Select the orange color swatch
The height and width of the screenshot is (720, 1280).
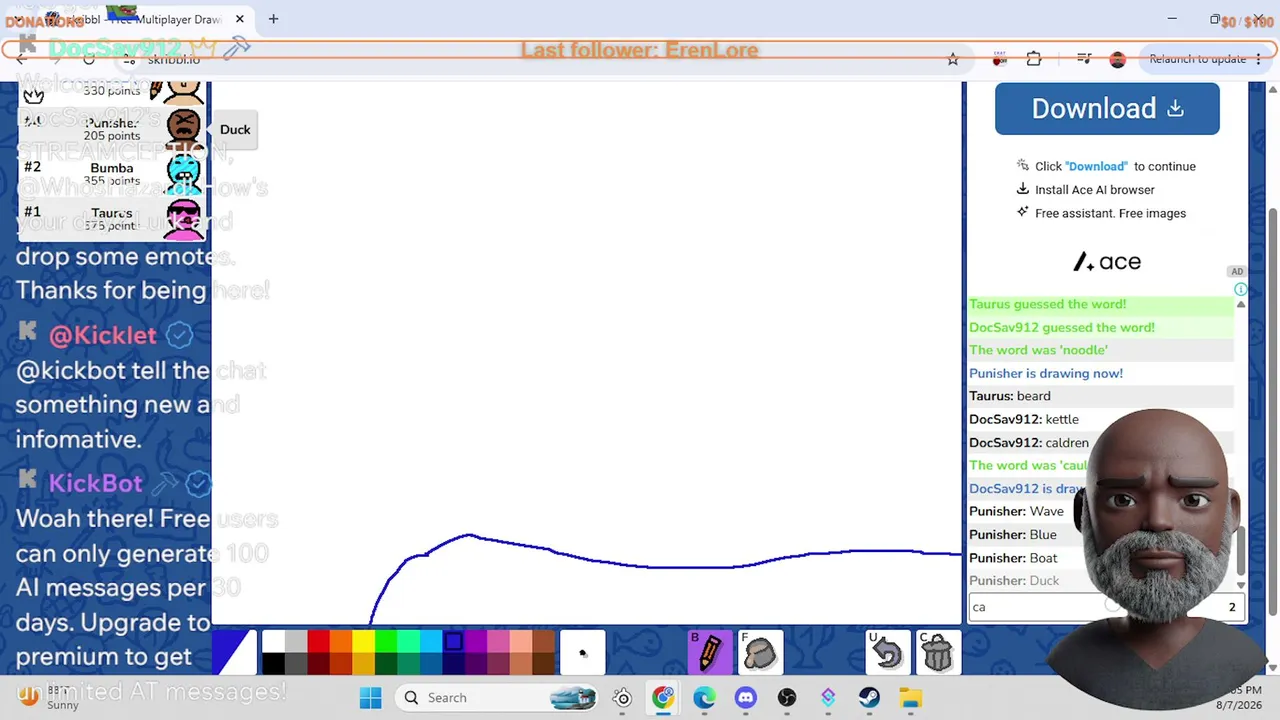[341, 642]
